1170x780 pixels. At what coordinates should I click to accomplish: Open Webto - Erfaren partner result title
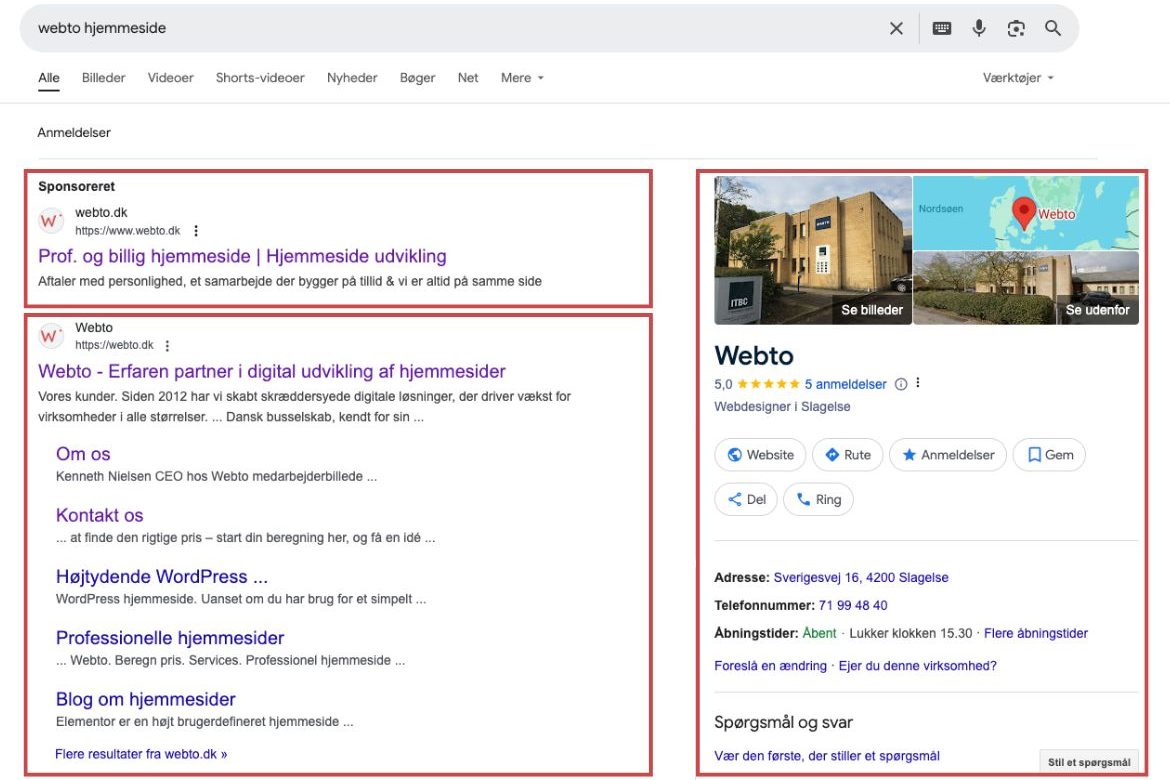click(272, 371)
